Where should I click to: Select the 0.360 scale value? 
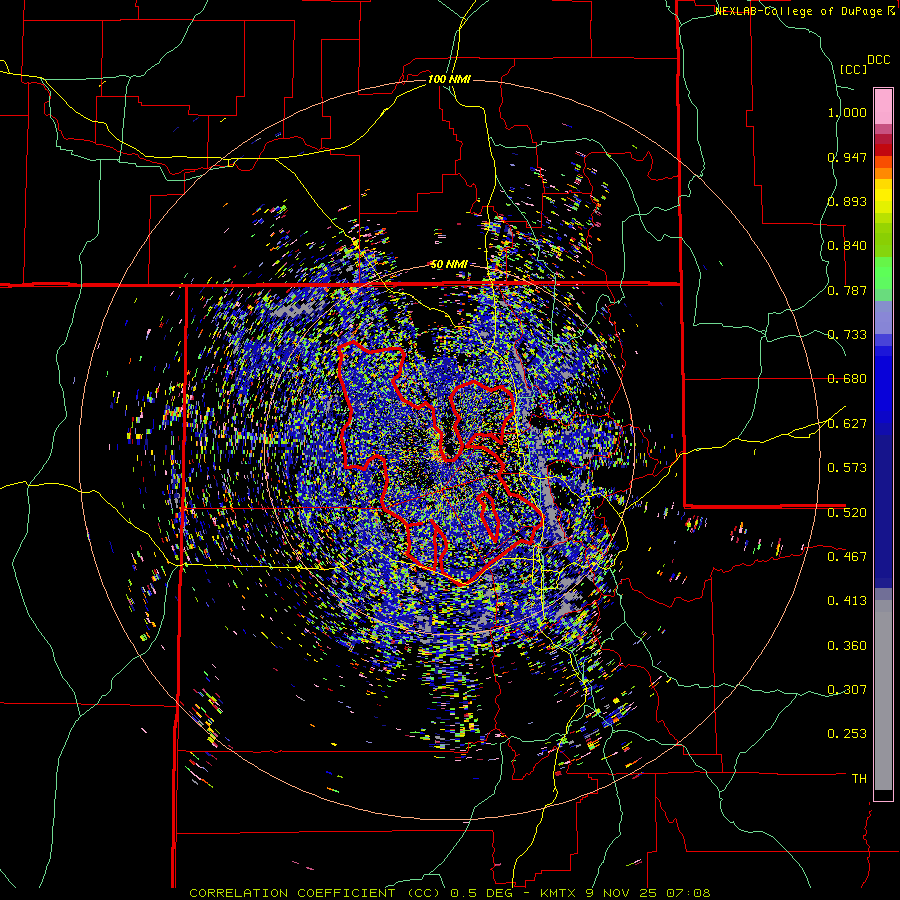[x=847, y=646]
